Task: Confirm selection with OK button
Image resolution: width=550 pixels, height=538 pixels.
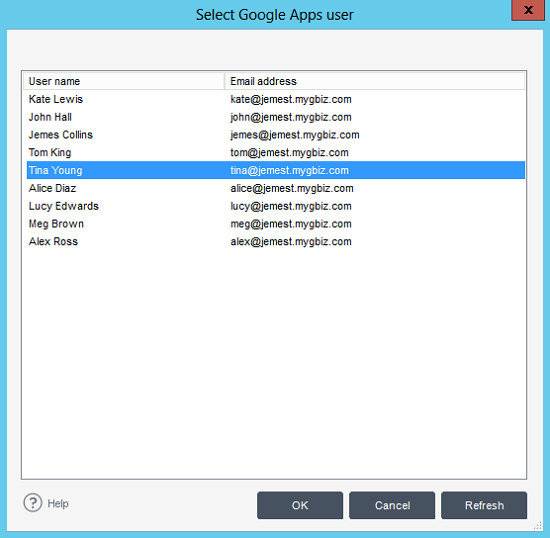Action: point(300,505)
